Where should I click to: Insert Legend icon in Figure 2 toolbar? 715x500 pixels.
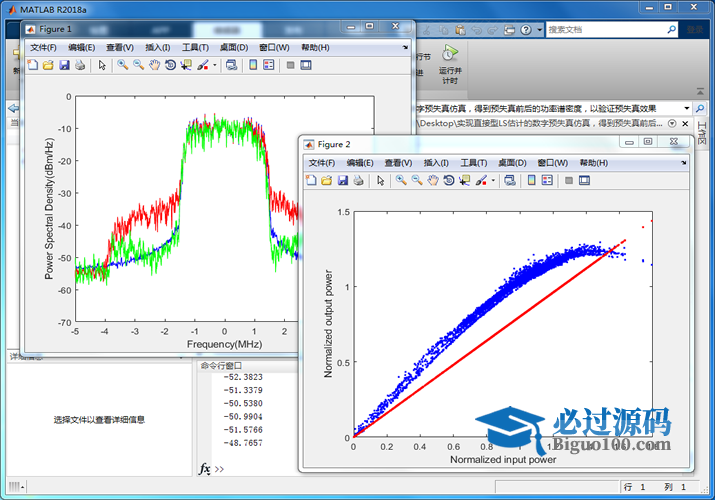[547, 180]
